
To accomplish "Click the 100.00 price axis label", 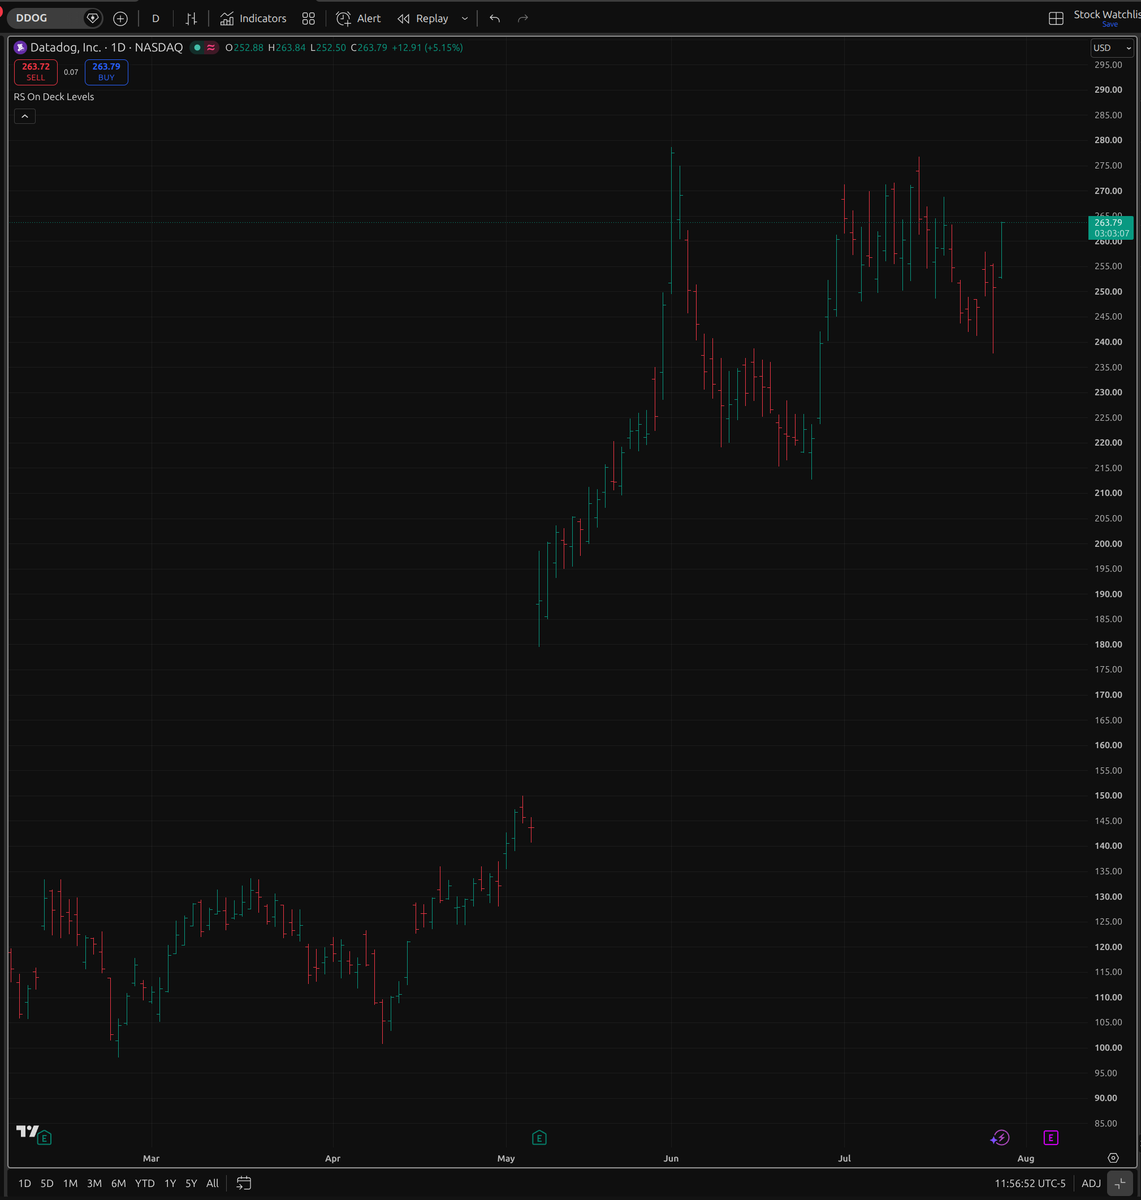I will point(1107,1048).
